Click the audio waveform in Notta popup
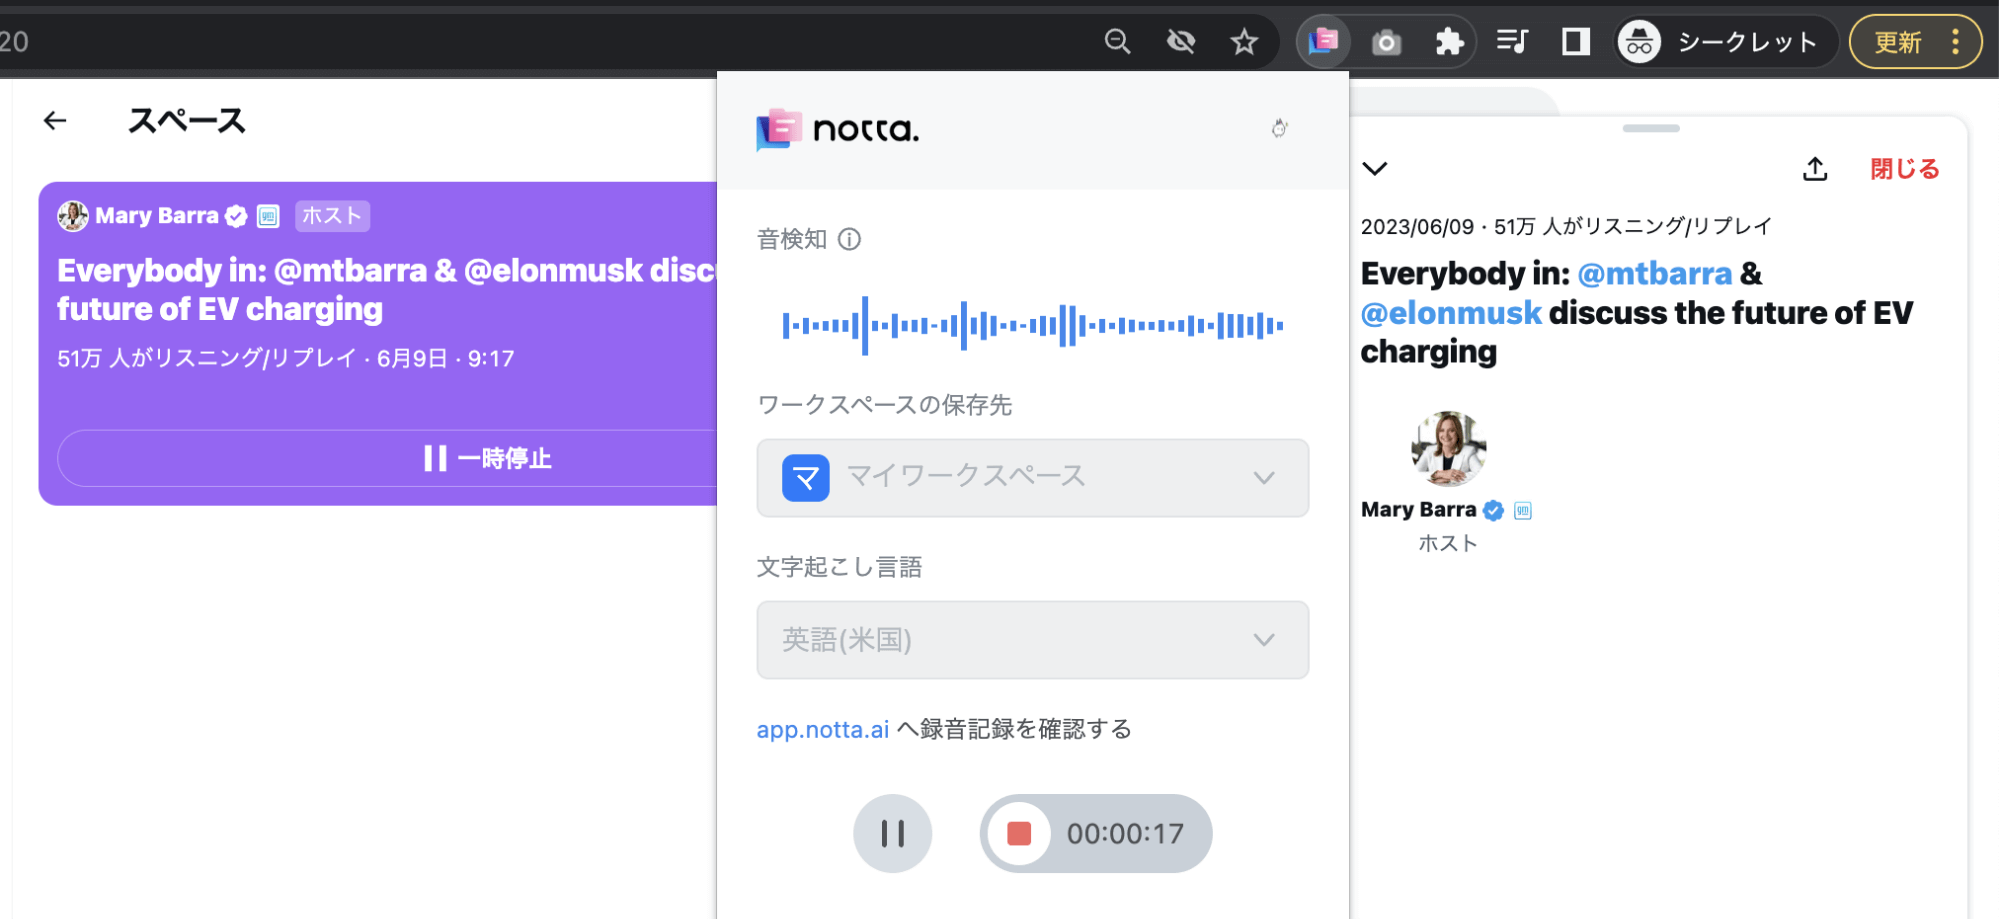The width and height of the screenshot is (1999, 919). click(1033, 325)
